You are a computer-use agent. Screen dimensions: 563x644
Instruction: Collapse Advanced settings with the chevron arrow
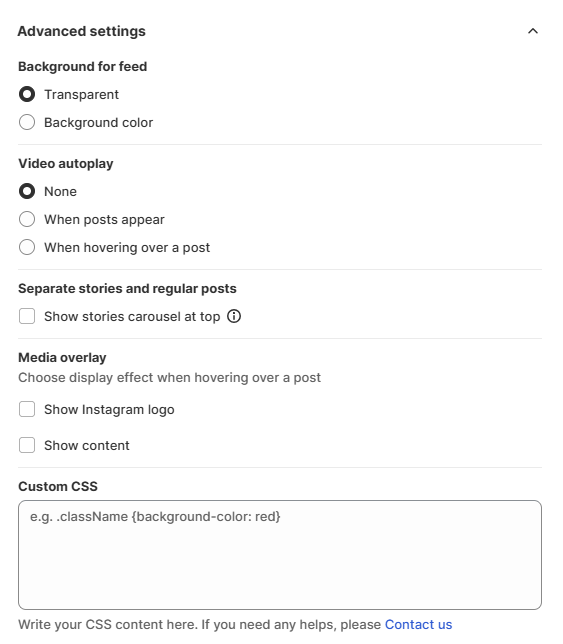tap(533, 31)
